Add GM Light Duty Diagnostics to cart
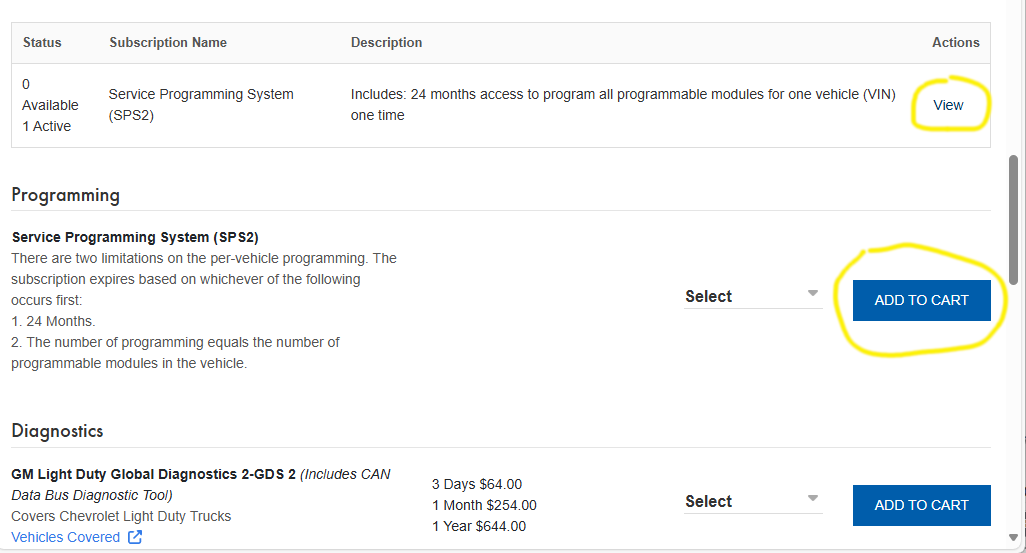The height and width of the screenshot is (553, 1026). click(921, 505)
